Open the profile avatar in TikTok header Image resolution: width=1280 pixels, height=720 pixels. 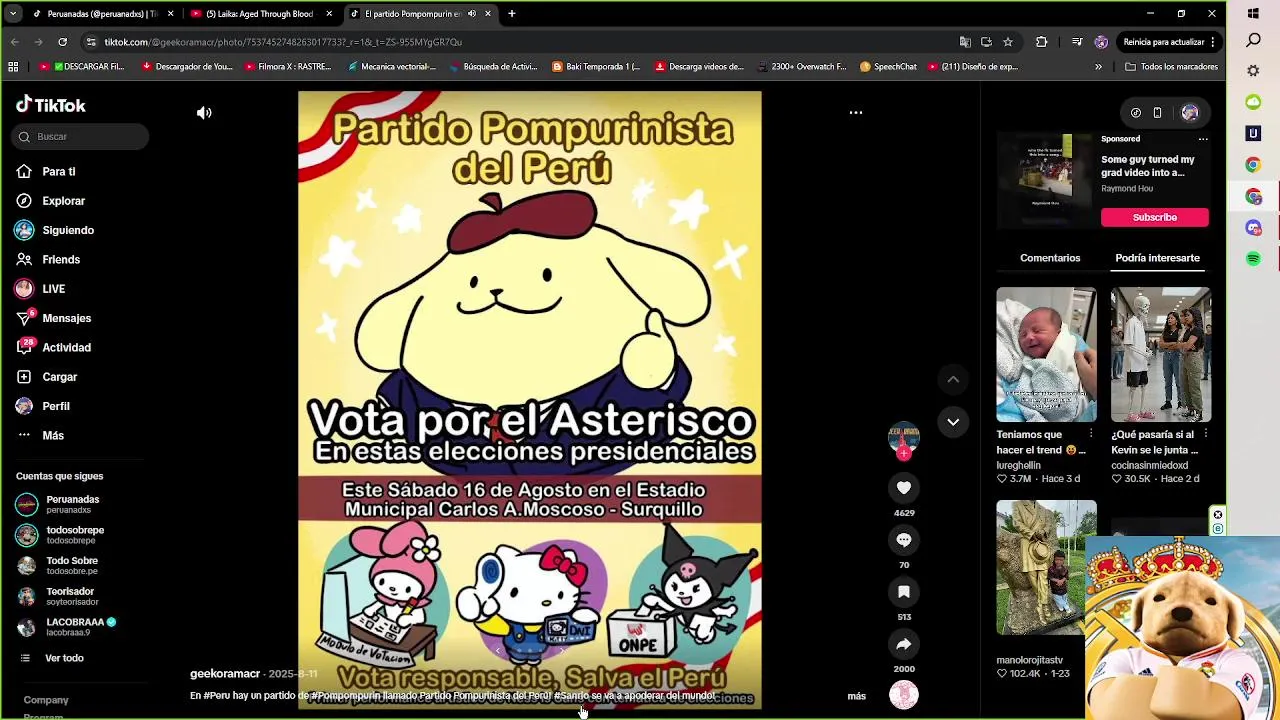click(1189, 113)
